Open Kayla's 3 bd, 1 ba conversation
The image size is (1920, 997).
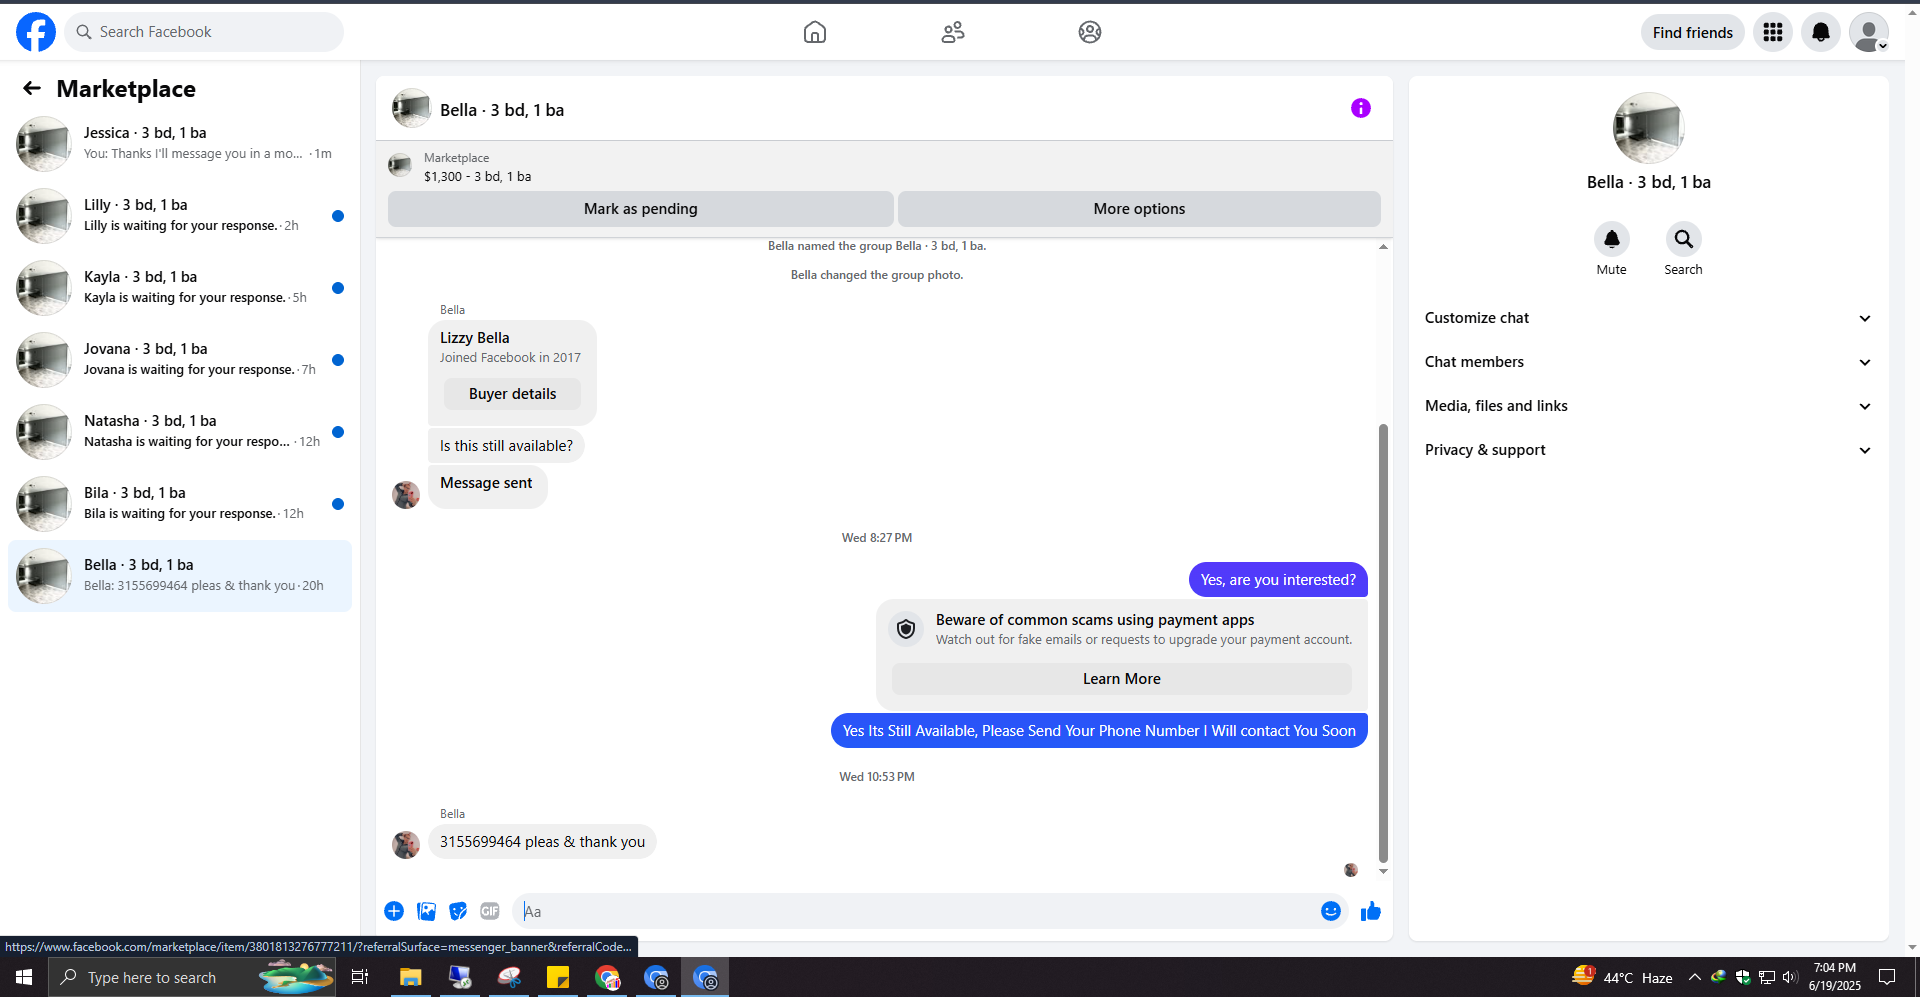click(180, 288)
